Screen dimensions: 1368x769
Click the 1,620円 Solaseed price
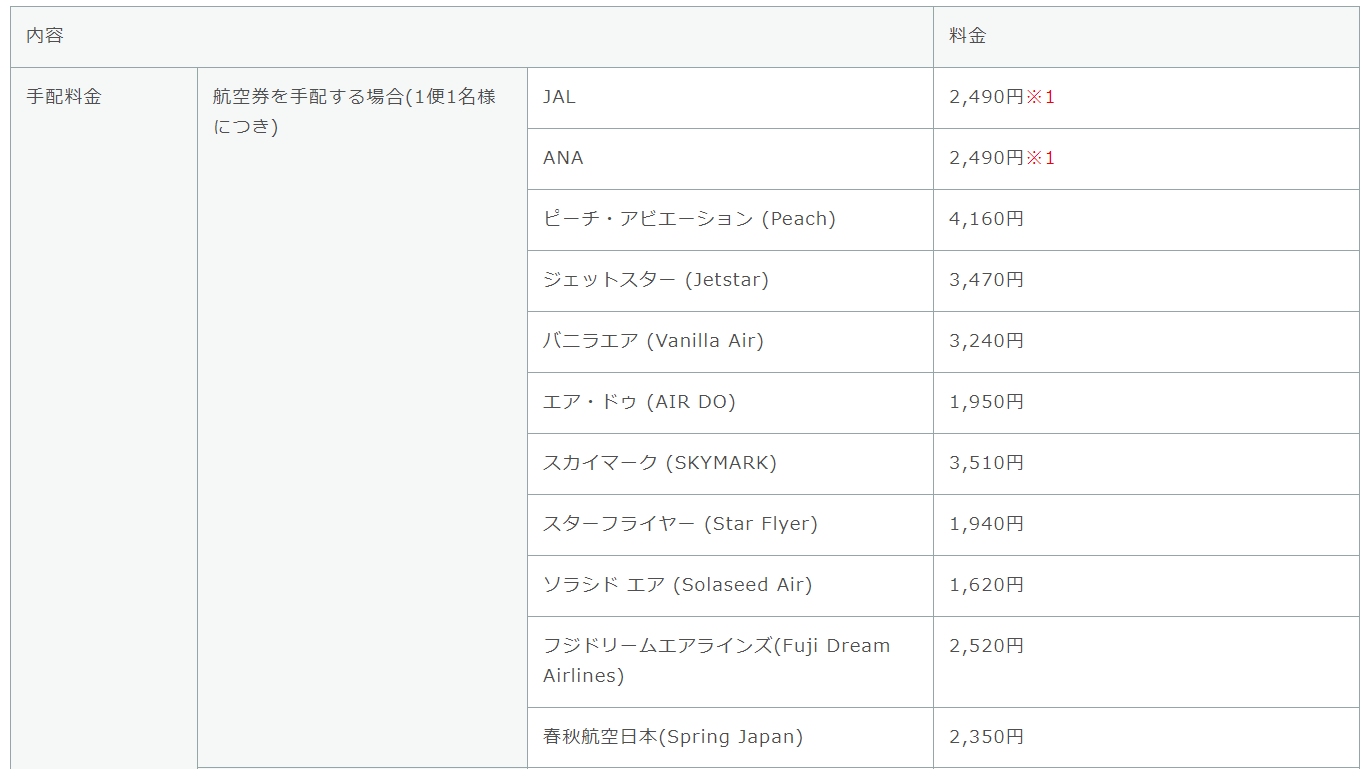987,585
